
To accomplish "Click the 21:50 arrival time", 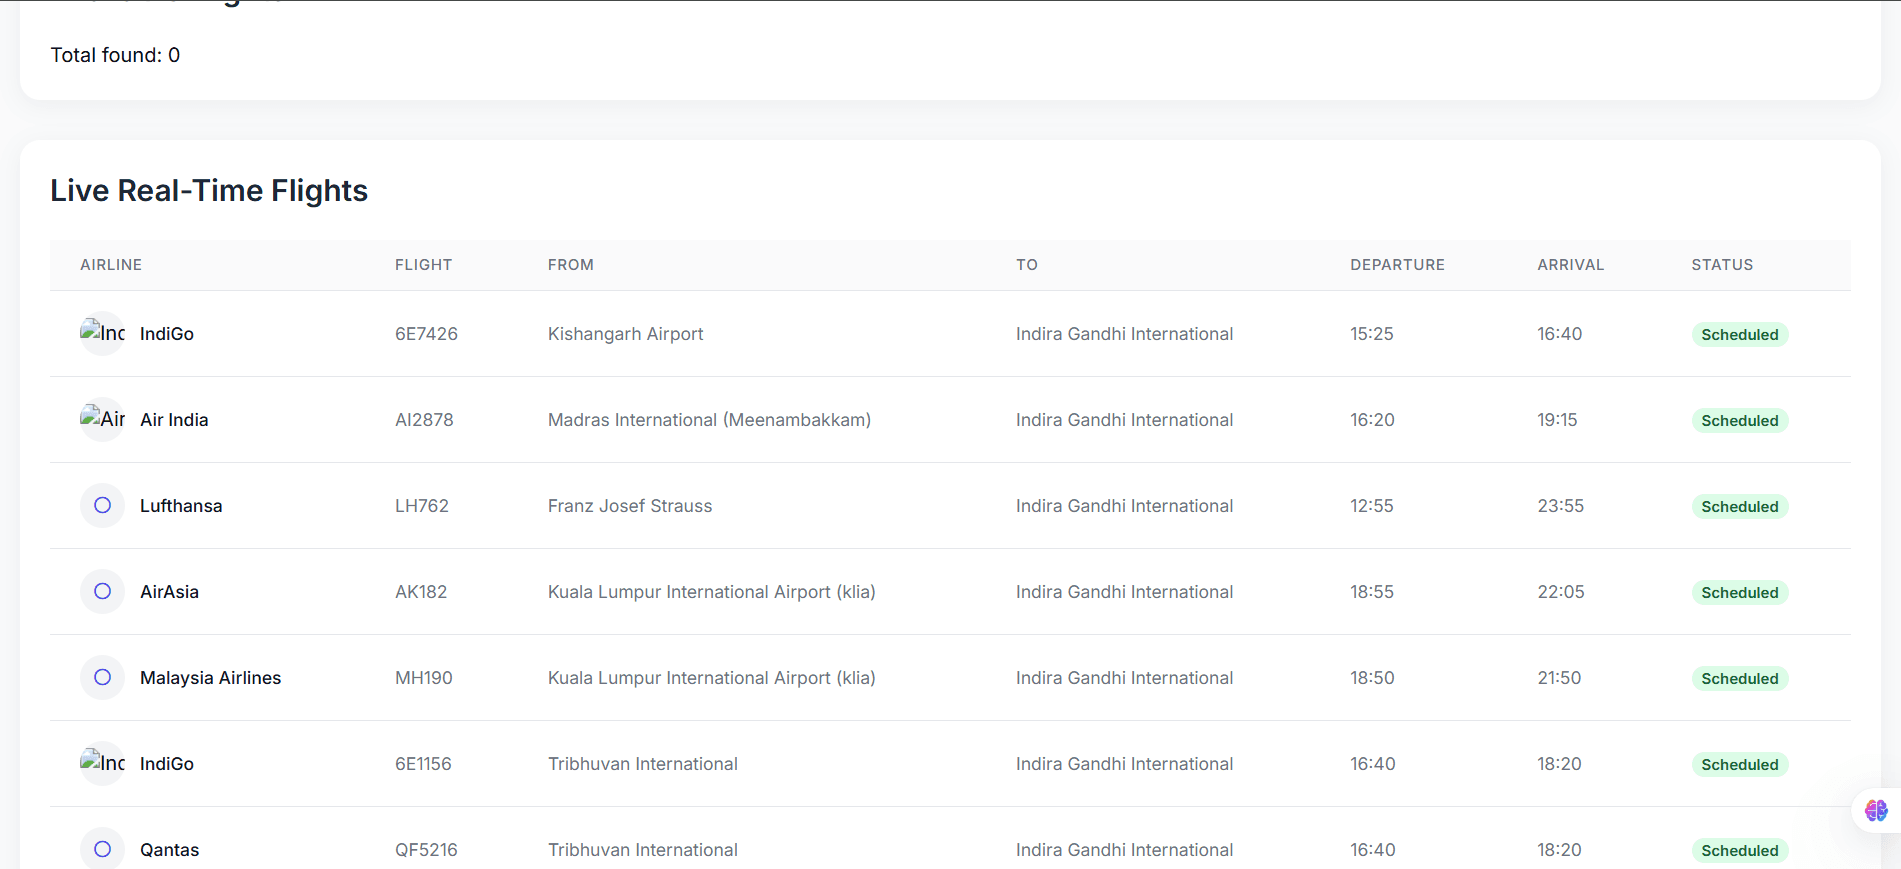I will click(x=1559, y=678).
